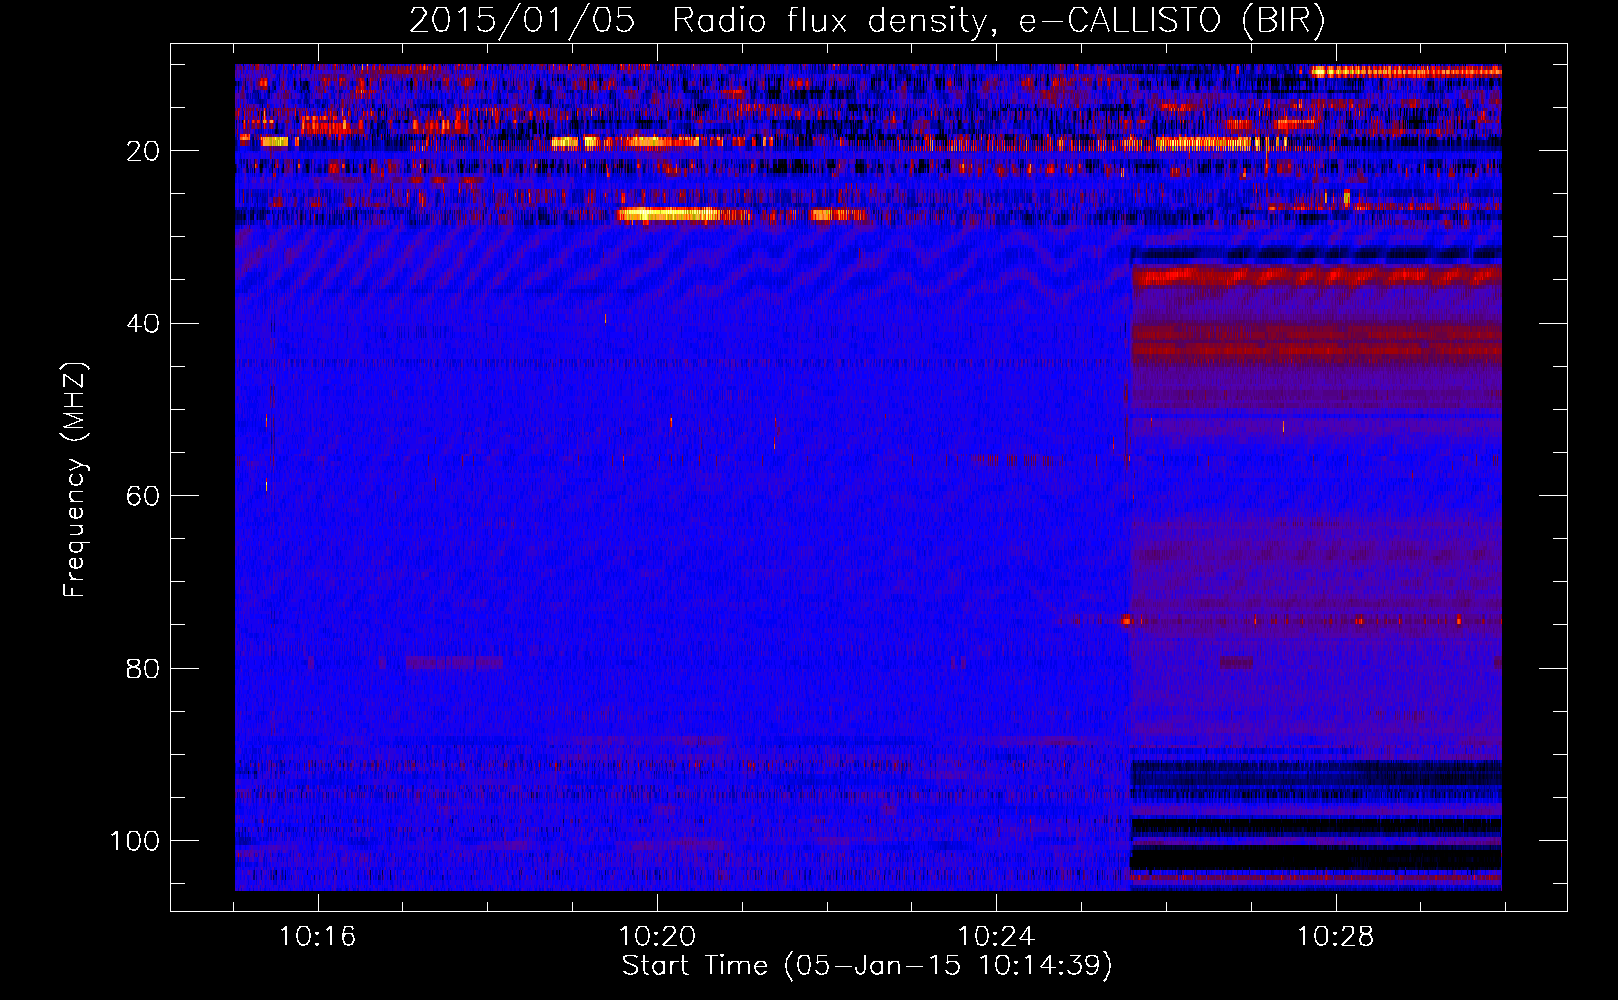Screen dimensions: 1618x1000
Task: Click the '10:20' time tick label
Action: 657,937
